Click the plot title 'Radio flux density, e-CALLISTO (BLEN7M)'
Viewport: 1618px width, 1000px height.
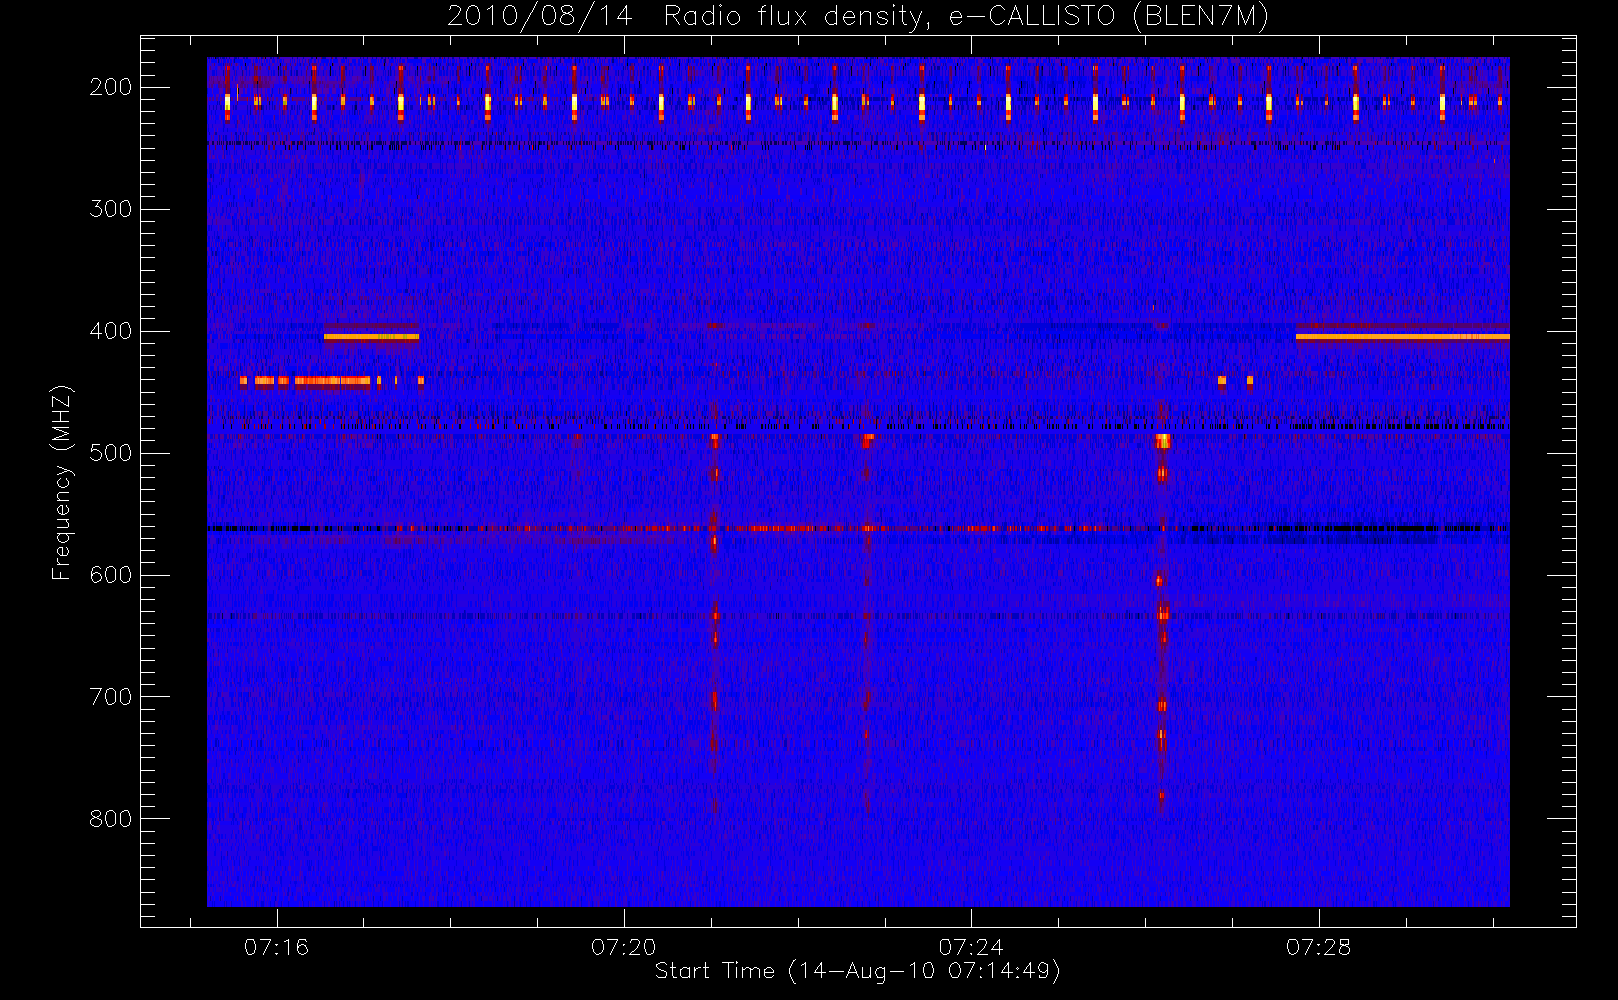pyautogui.click(x=966, y=17)
